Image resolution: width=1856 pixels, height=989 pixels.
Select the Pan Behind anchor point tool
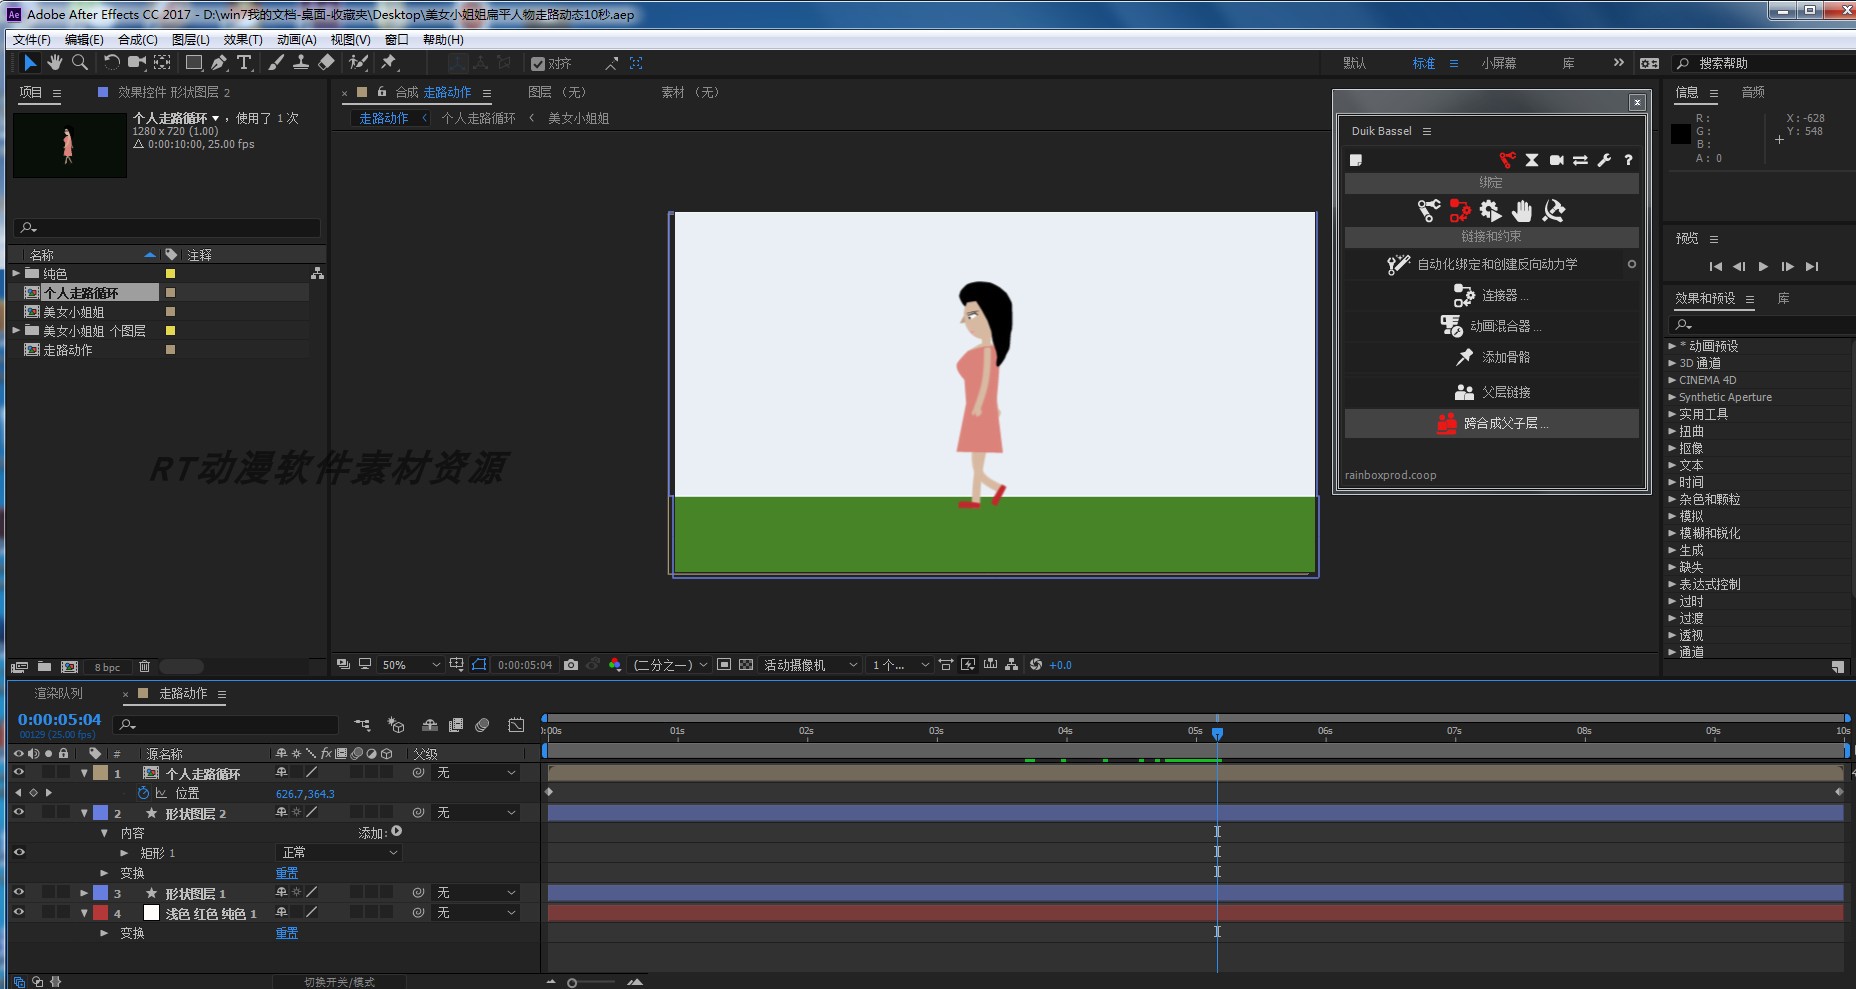(162, 63)
